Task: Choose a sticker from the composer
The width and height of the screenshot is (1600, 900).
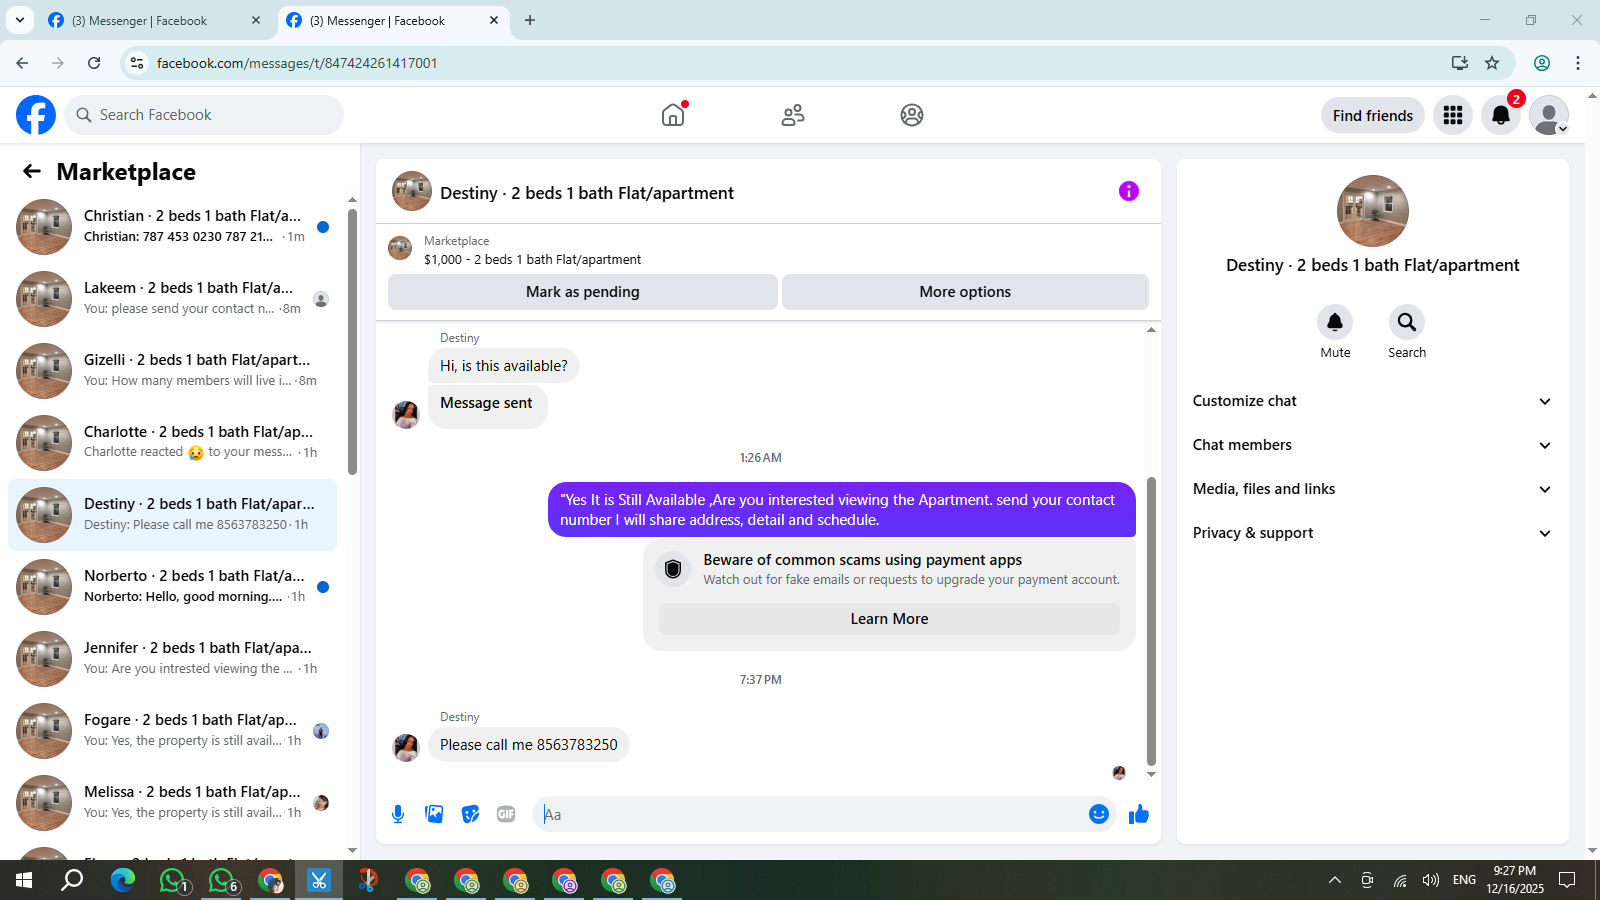Action: click(470, 814)
